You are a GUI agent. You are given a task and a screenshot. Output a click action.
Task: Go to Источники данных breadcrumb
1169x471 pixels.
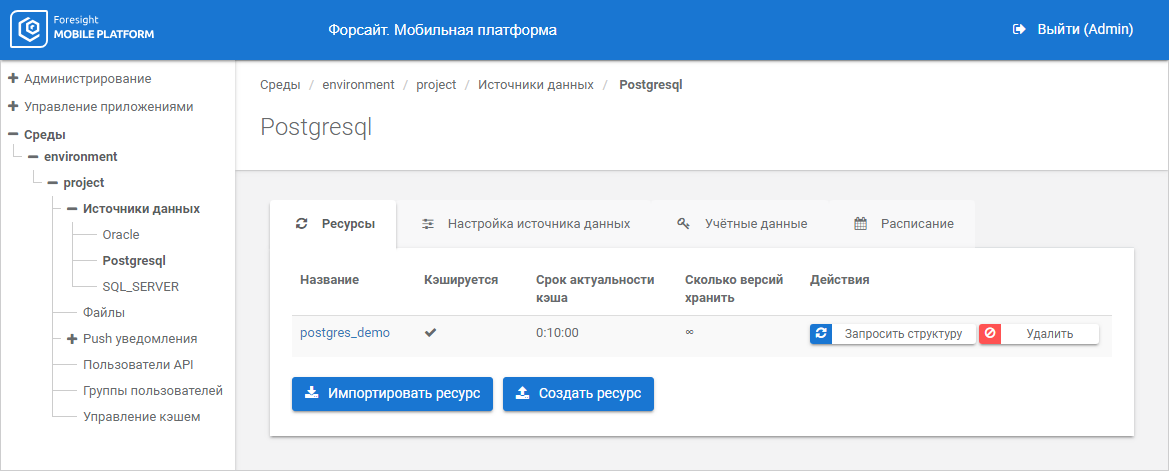535,85
